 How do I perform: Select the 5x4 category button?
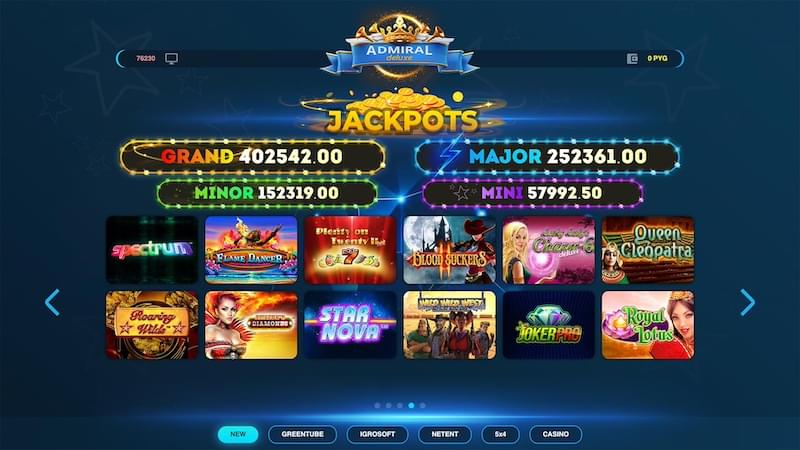click(x=501, y=434)
